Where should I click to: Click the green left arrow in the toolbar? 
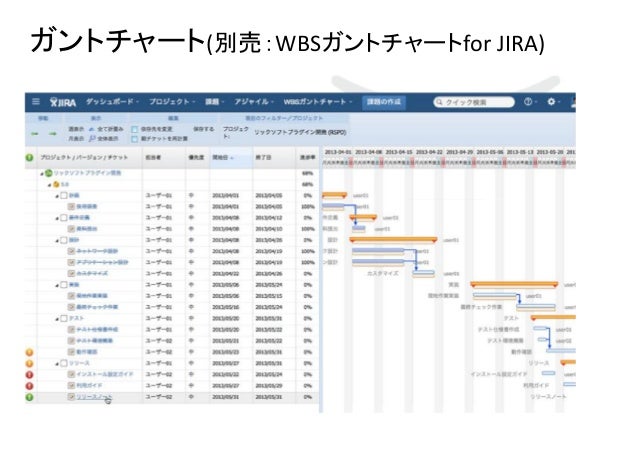(x=35, y=134)
